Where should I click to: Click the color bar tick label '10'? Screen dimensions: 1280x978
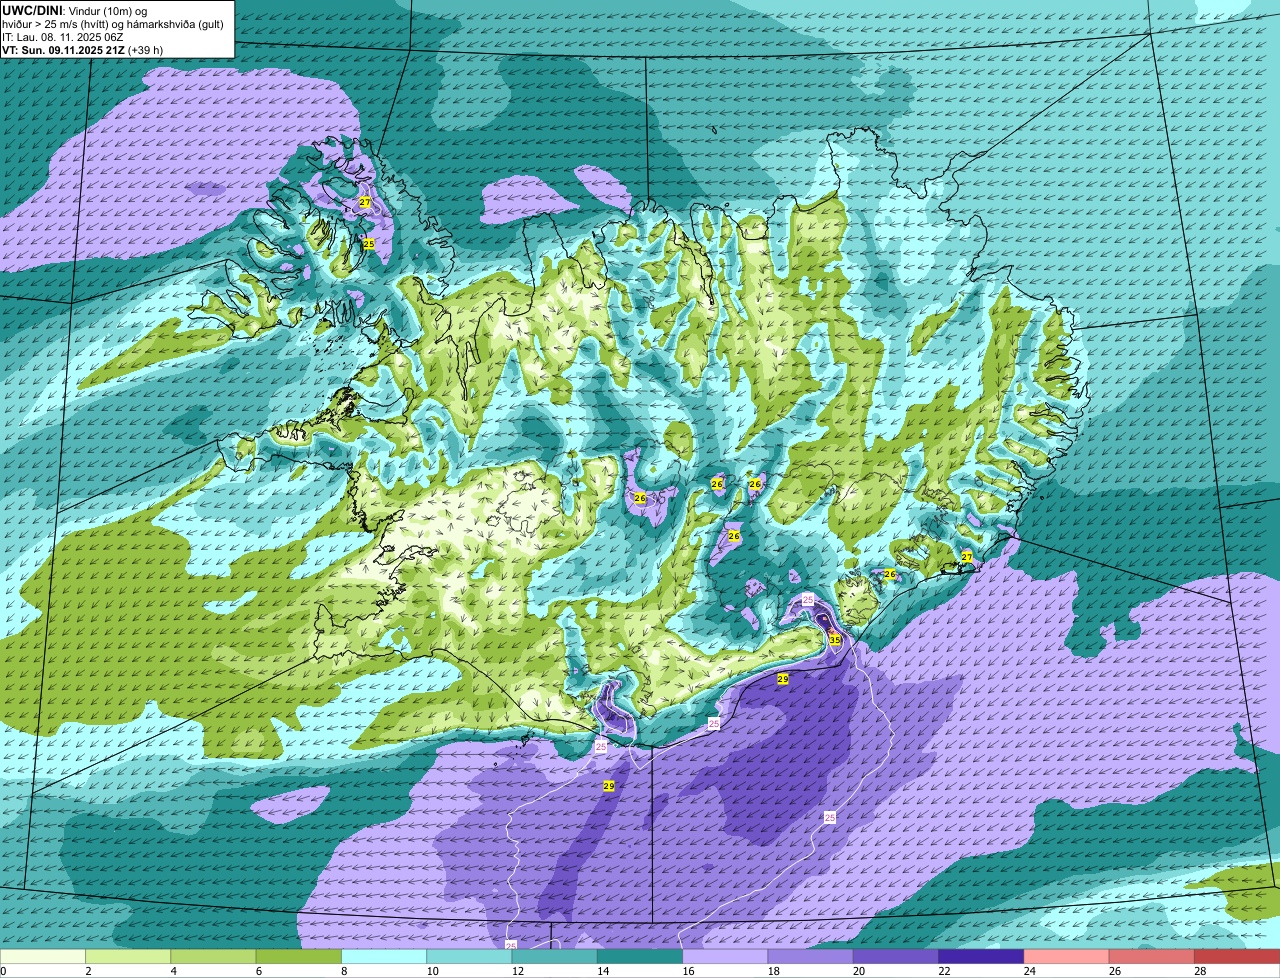point(432,971)
